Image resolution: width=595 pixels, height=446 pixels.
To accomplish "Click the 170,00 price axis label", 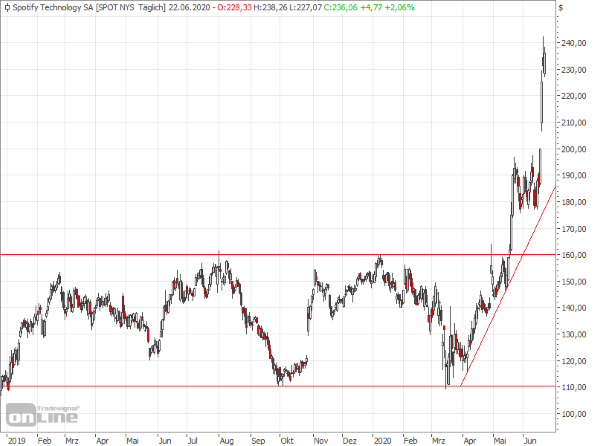I will [573, 229].
